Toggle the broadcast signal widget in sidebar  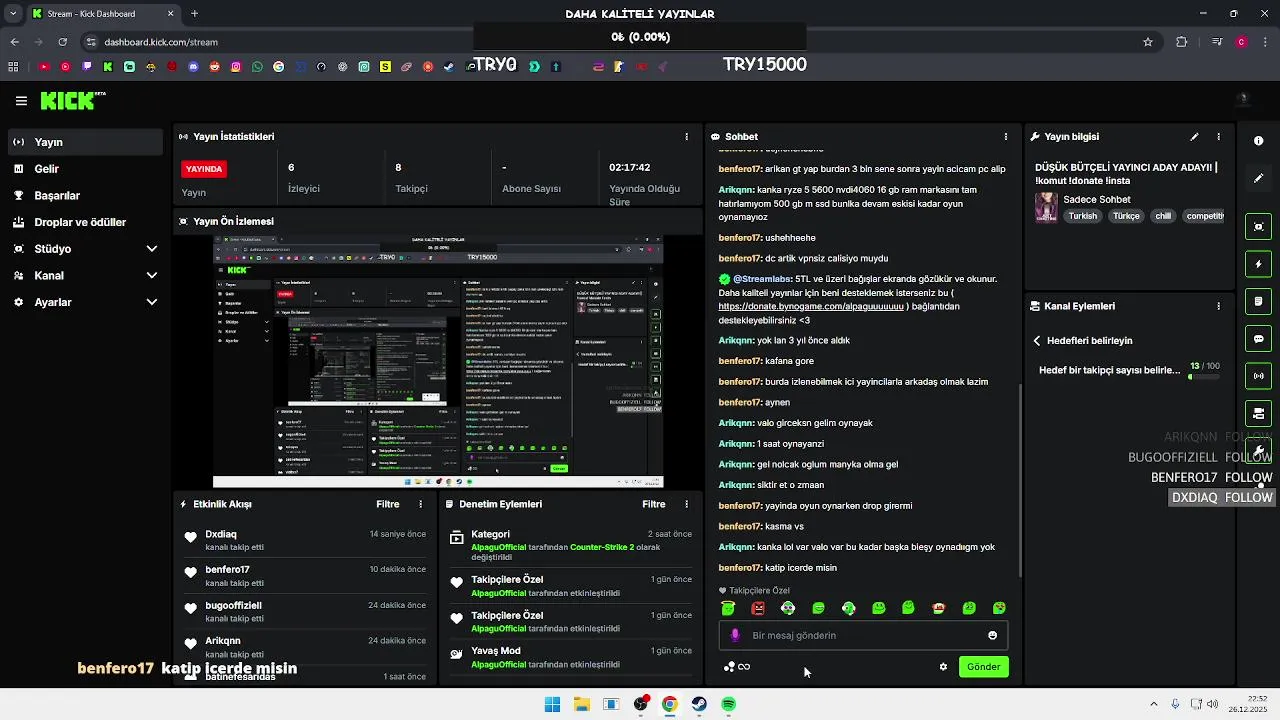point(1258,376)
